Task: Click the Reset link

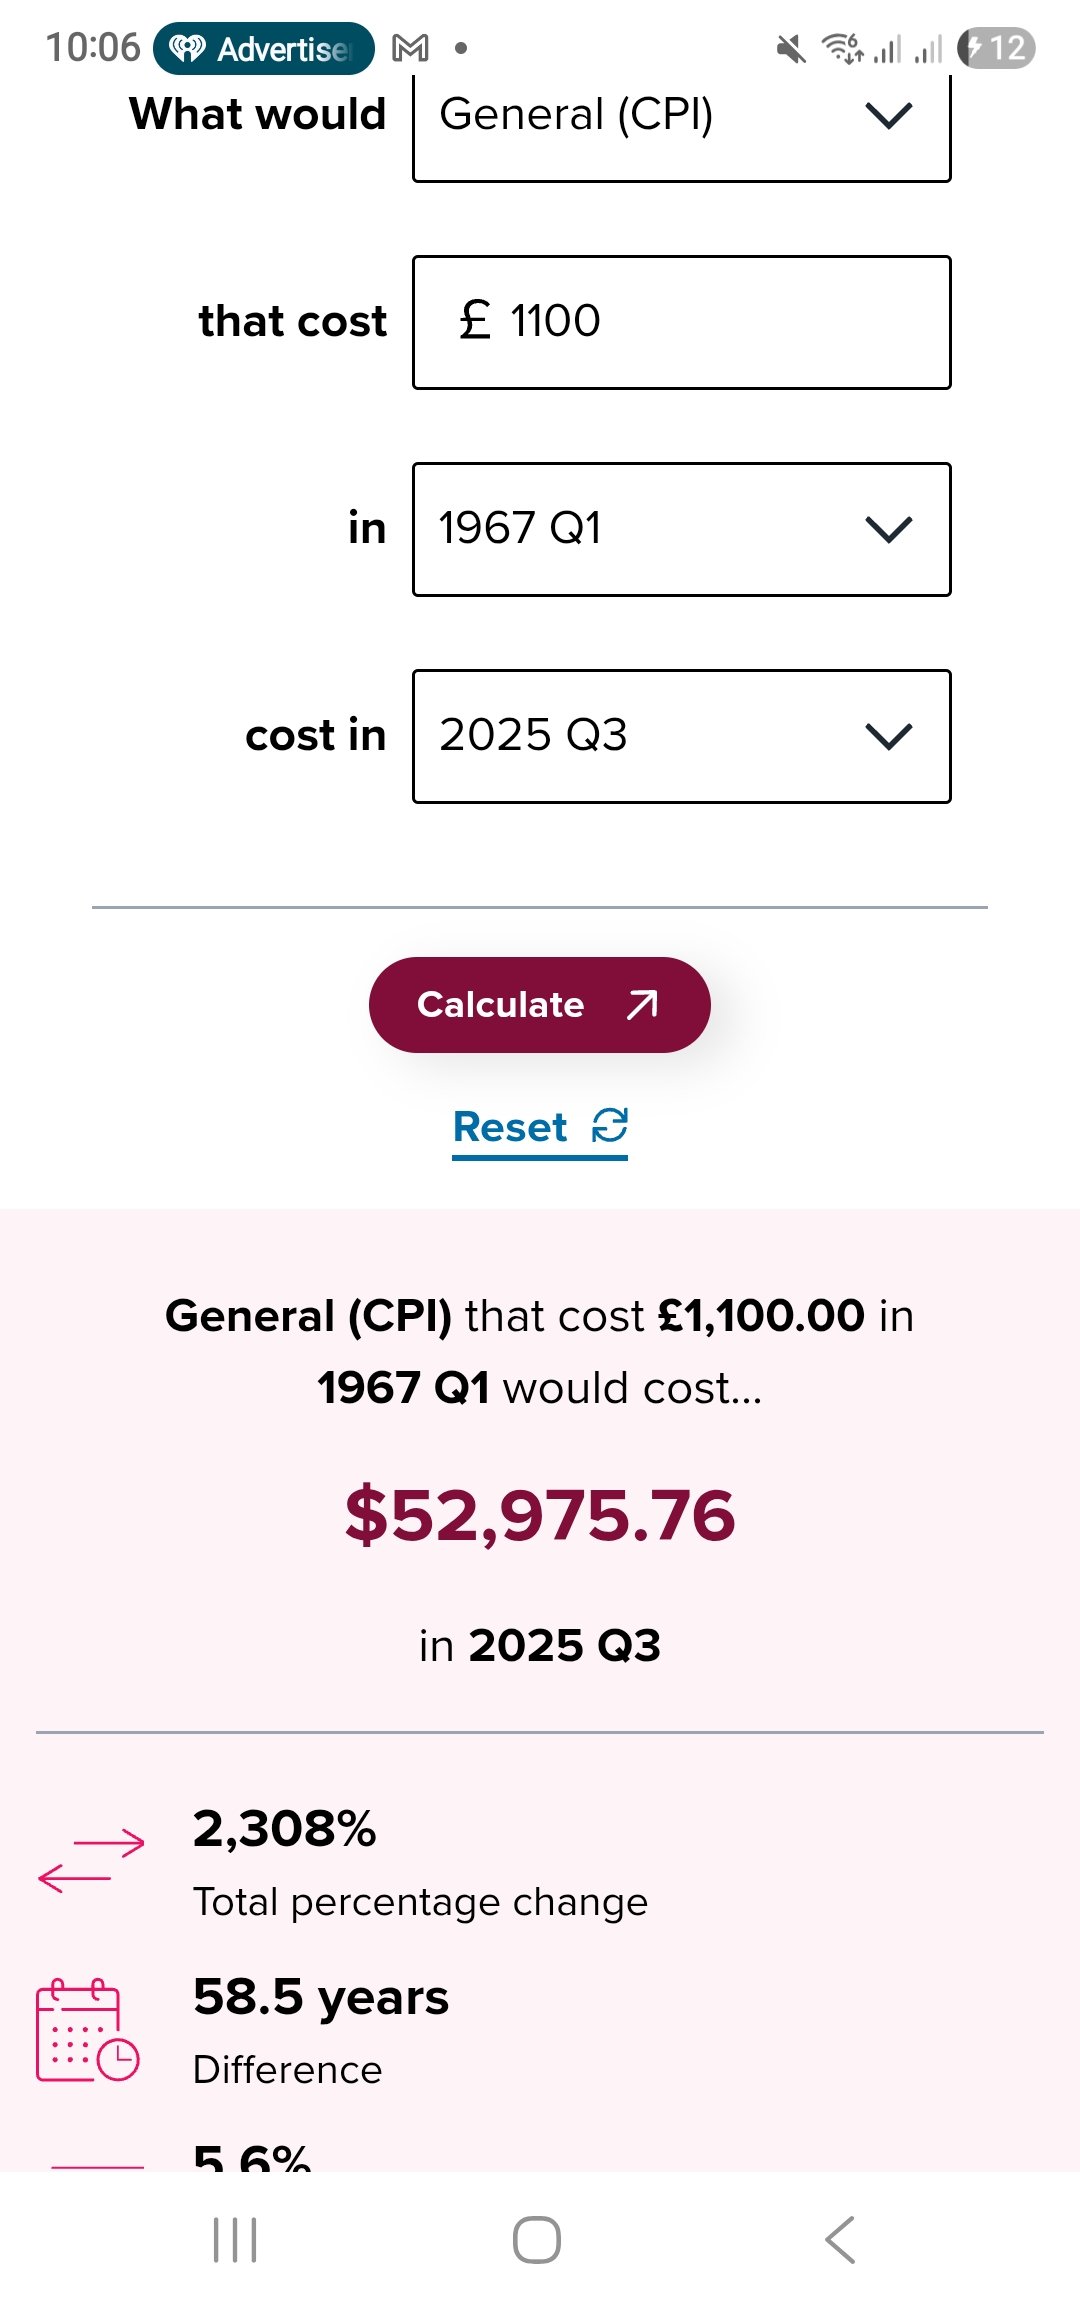Action: [539, 1128]
